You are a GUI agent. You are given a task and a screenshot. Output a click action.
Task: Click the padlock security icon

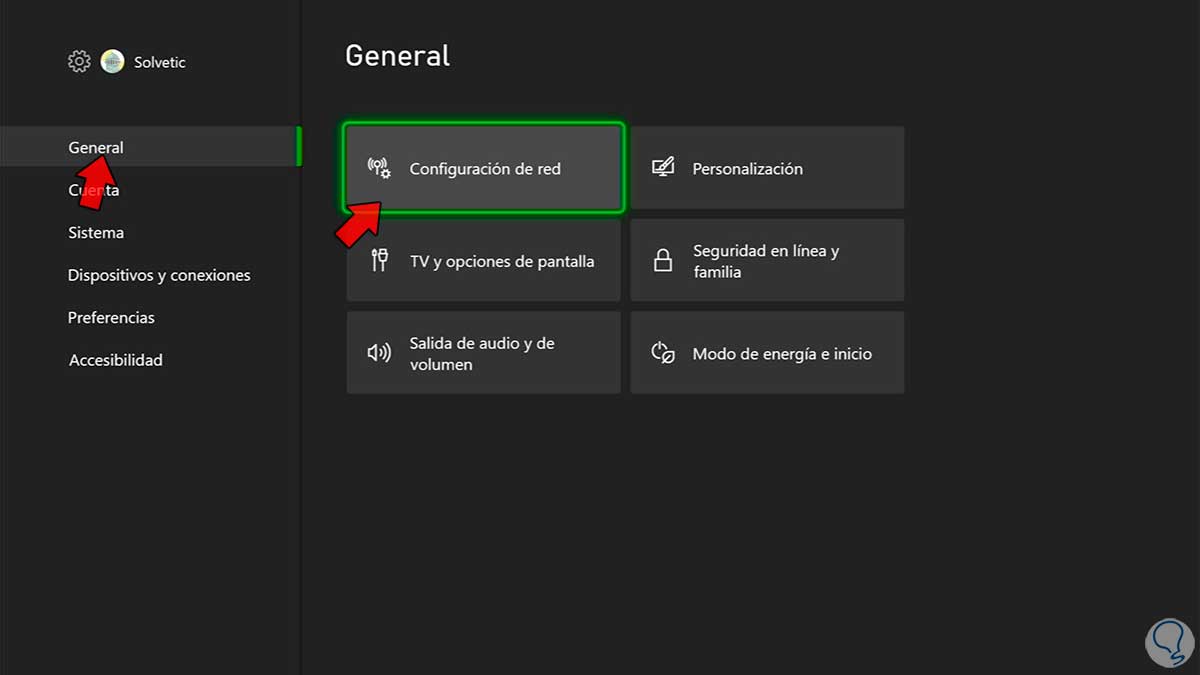662,261
